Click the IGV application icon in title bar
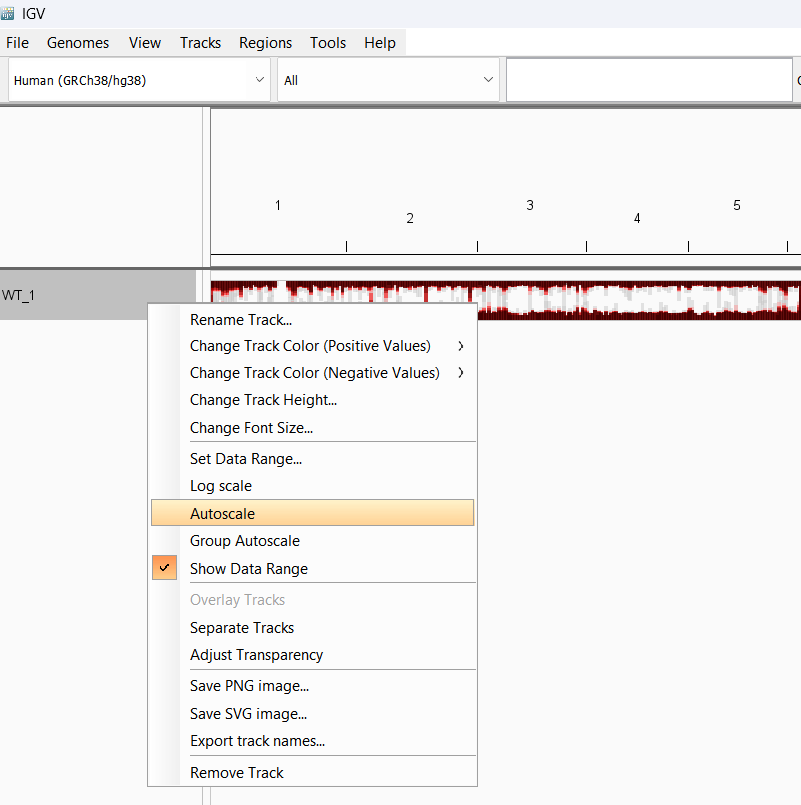 pos(7,13)
